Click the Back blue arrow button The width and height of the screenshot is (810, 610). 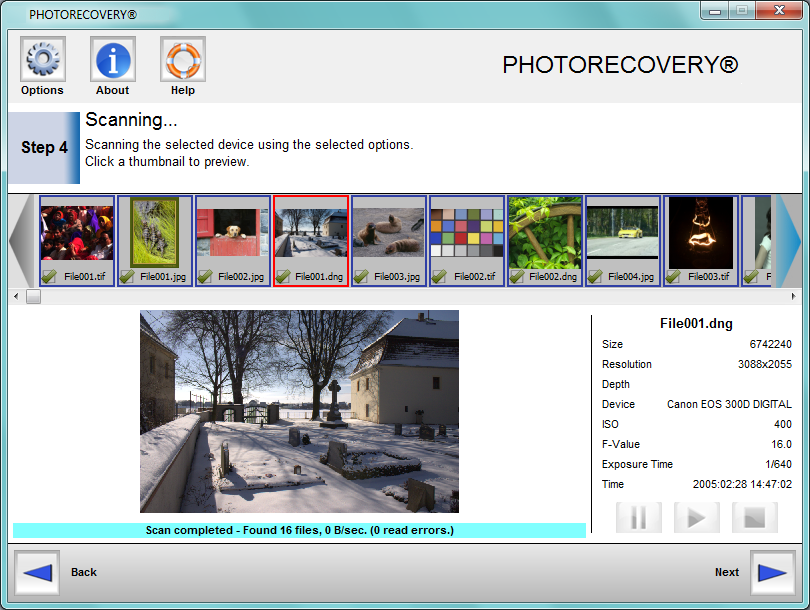pyautogui.click(x=37, y=573)
